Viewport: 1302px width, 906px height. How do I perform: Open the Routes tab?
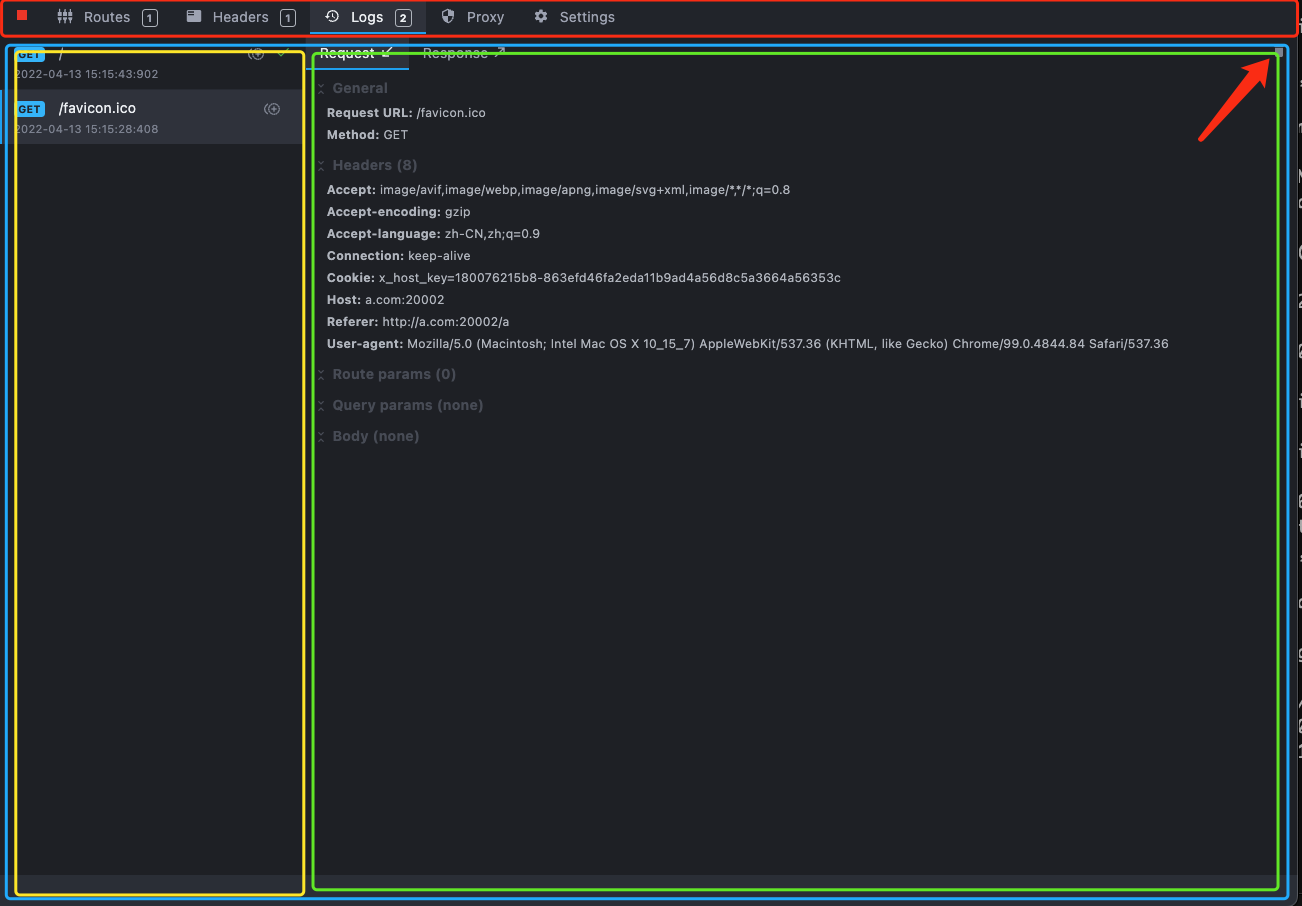[107, 17]
